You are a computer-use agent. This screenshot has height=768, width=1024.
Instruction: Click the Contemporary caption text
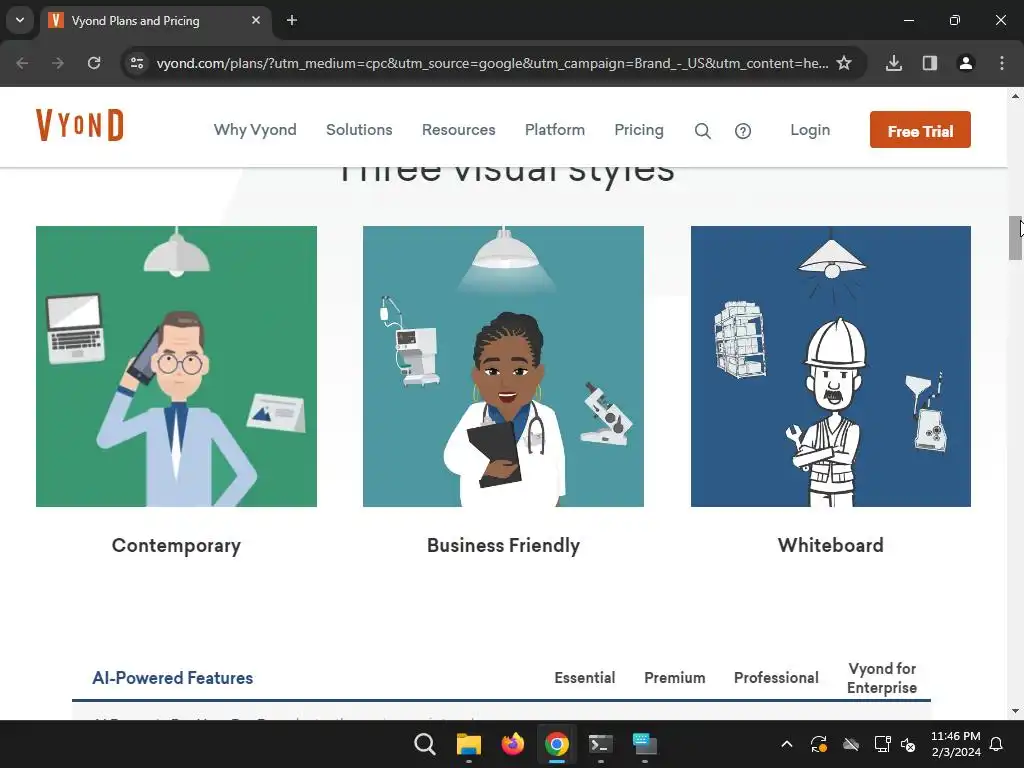[x=176, y=545]
